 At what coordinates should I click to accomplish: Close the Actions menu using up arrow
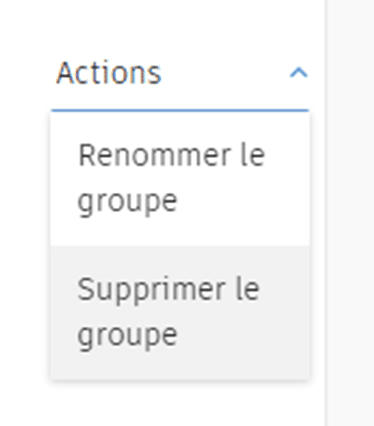click(299, 73)
